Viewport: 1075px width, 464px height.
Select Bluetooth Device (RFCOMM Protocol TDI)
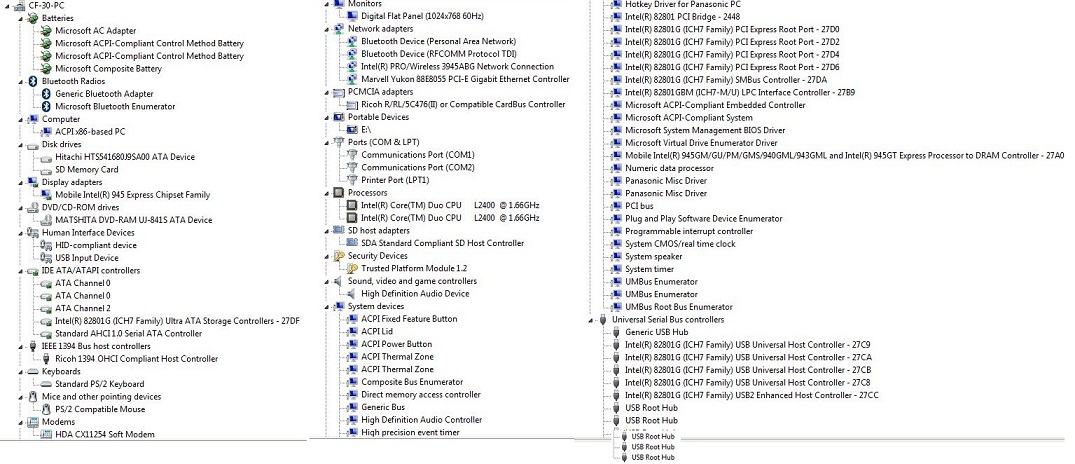point(439,54)
